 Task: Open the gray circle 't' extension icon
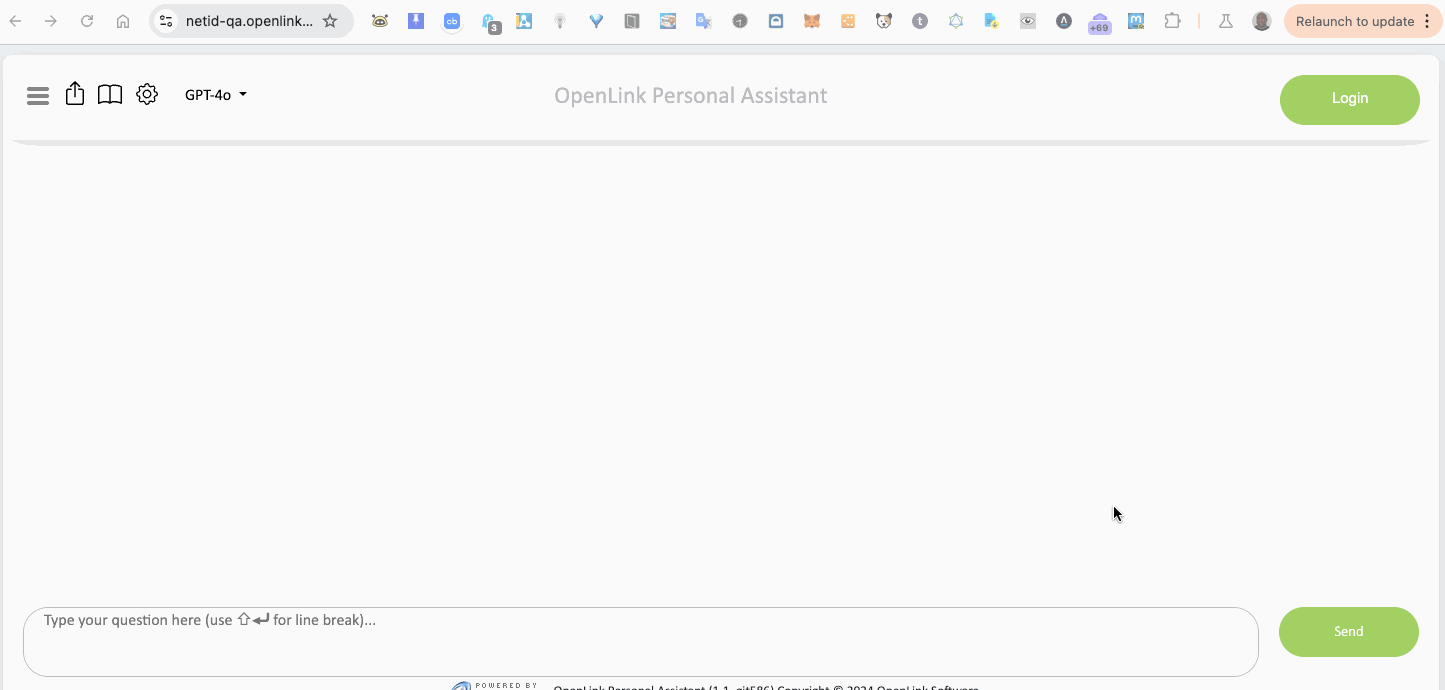[920, 21]
